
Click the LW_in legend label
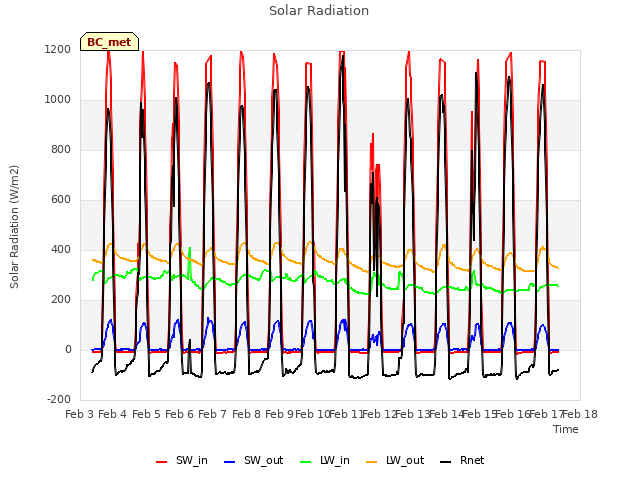pyautogui.click(x=335, y=460)
